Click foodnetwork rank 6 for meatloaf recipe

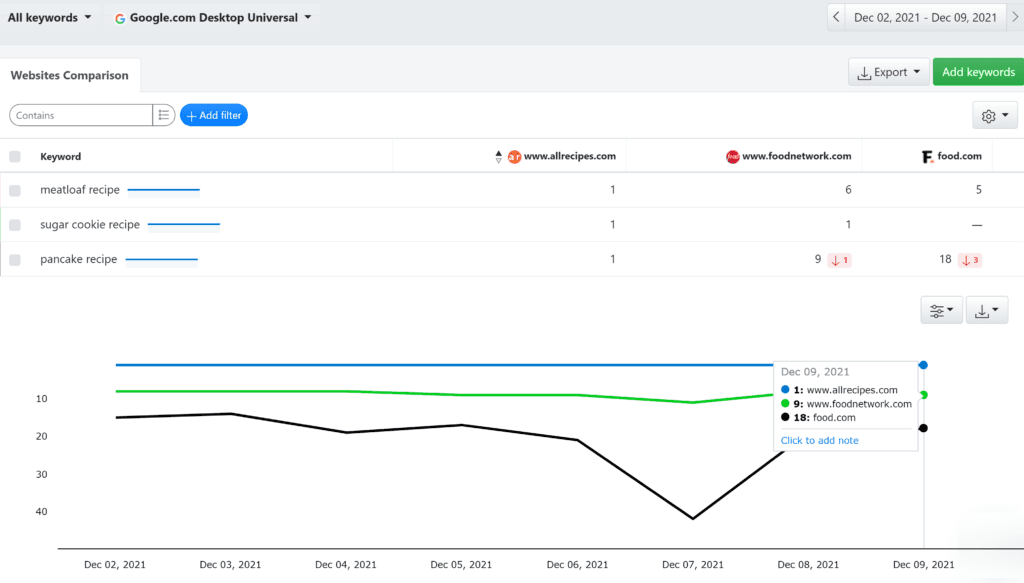pos(848,190)
